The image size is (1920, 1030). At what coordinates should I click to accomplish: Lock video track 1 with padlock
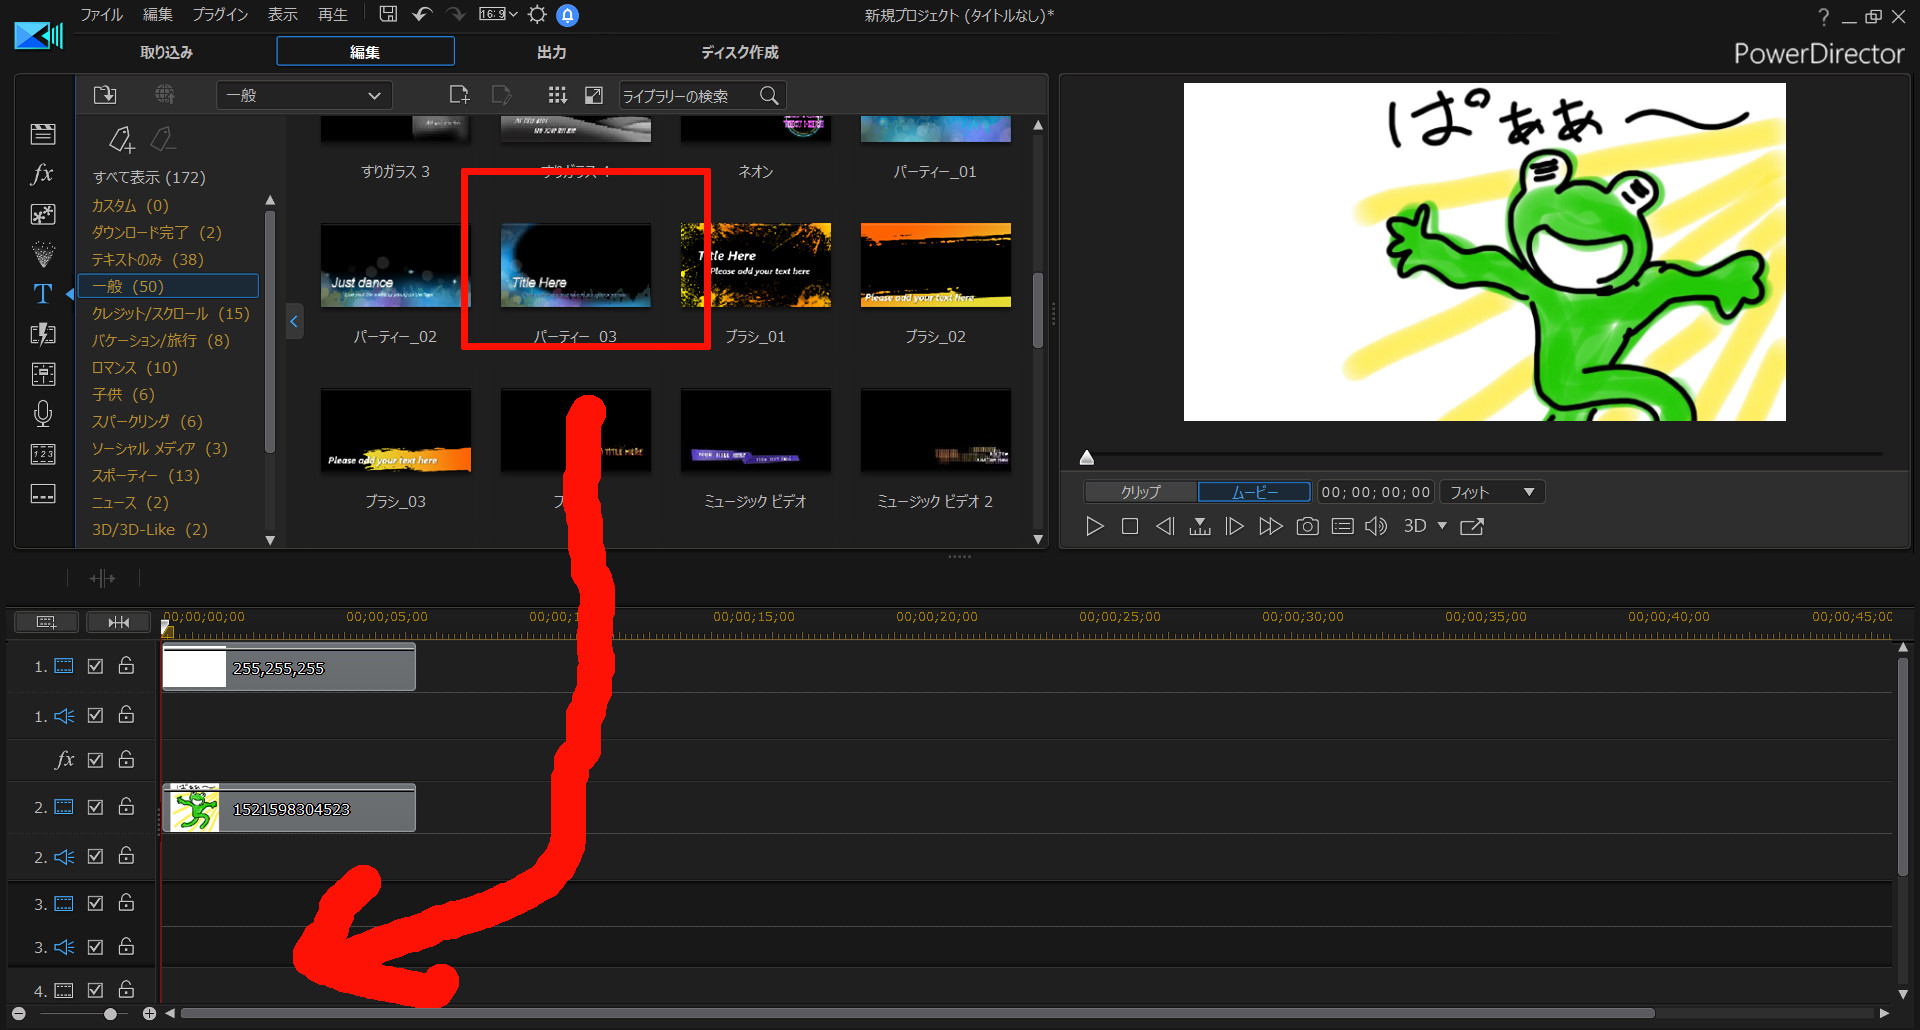point(126,665)
